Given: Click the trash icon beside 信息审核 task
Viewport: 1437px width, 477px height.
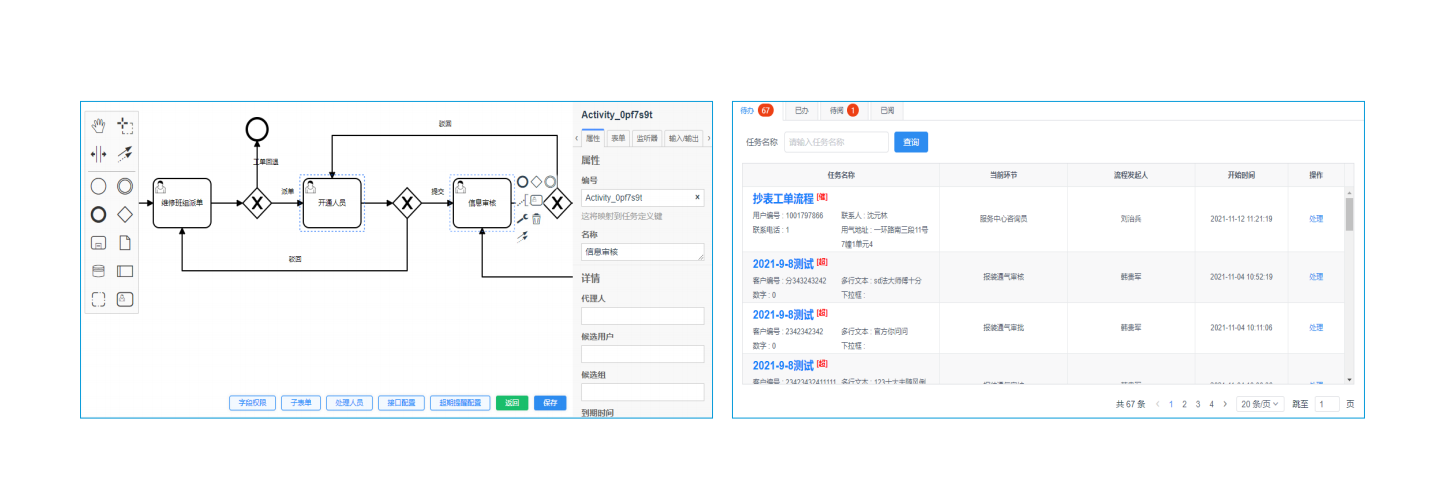Looking at the screenshot, I should point(537,219).
